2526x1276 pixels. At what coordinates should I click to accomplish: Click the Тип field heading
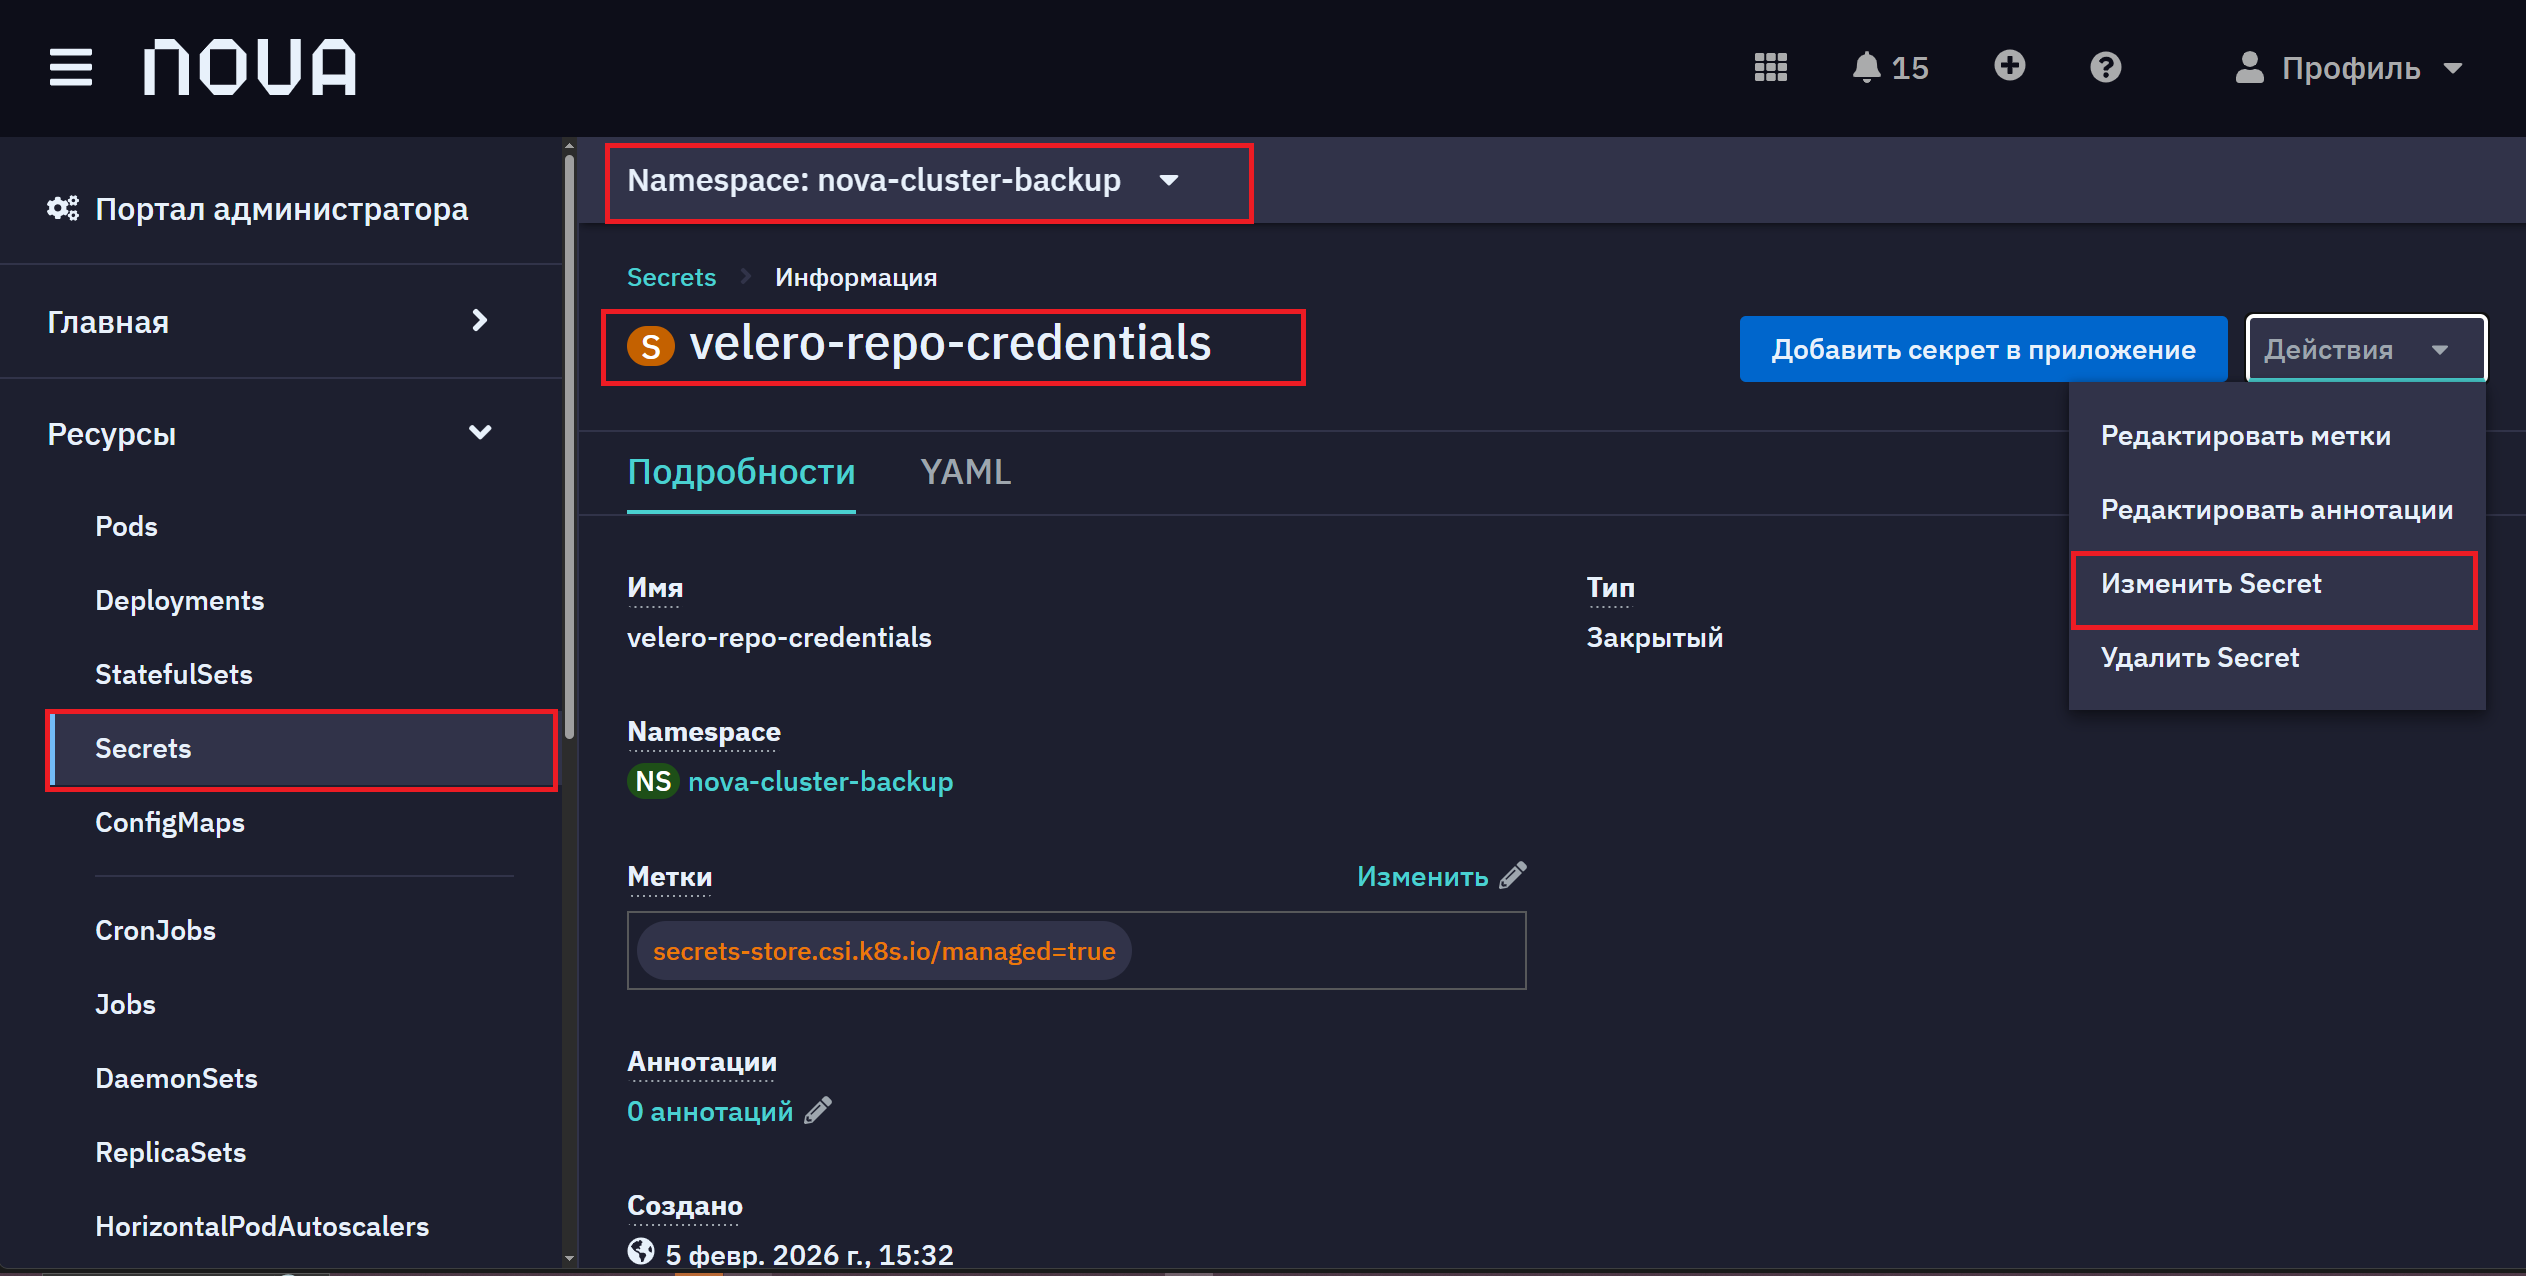click(1610, 587)
